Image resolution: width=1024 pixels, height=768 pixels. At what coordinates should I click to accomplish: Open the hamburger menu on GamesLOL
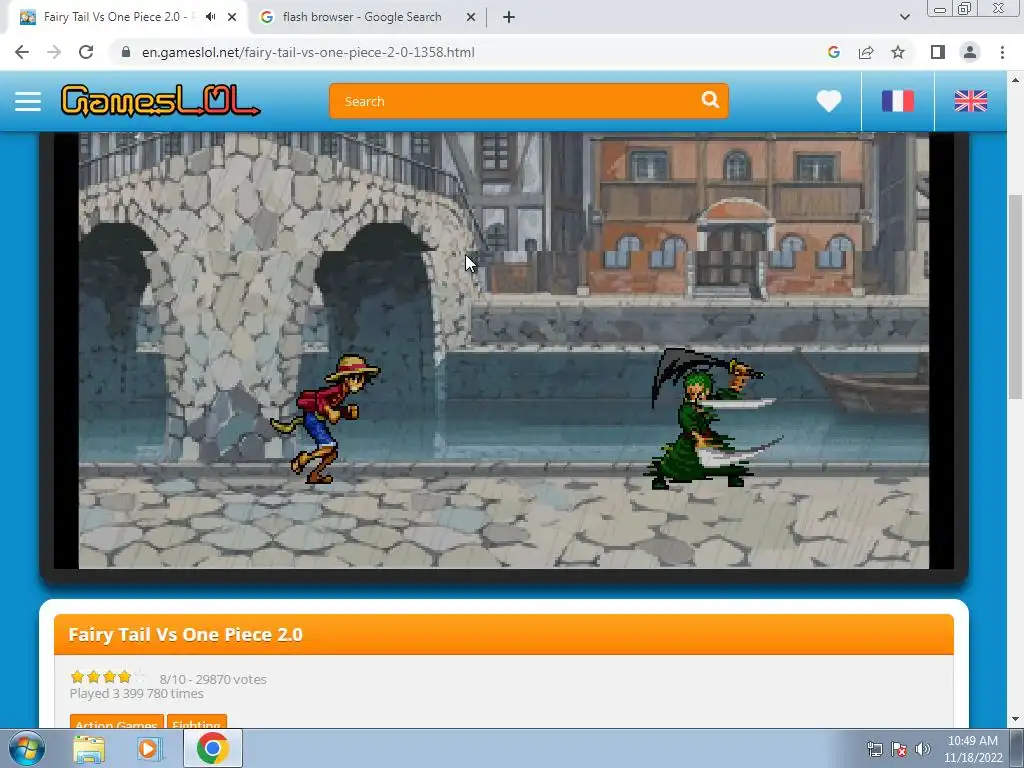pos(28,101)
